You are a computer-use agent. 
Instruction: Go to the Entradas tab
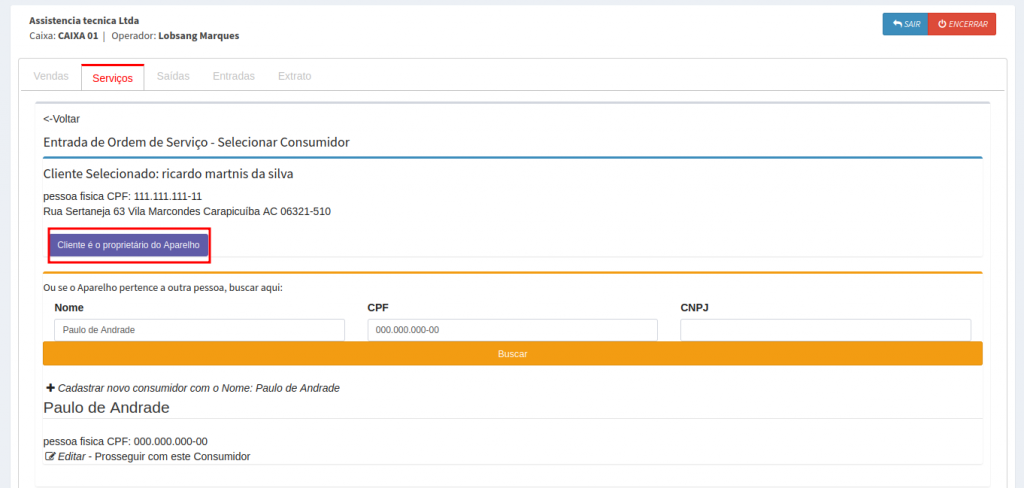[233, 76]
